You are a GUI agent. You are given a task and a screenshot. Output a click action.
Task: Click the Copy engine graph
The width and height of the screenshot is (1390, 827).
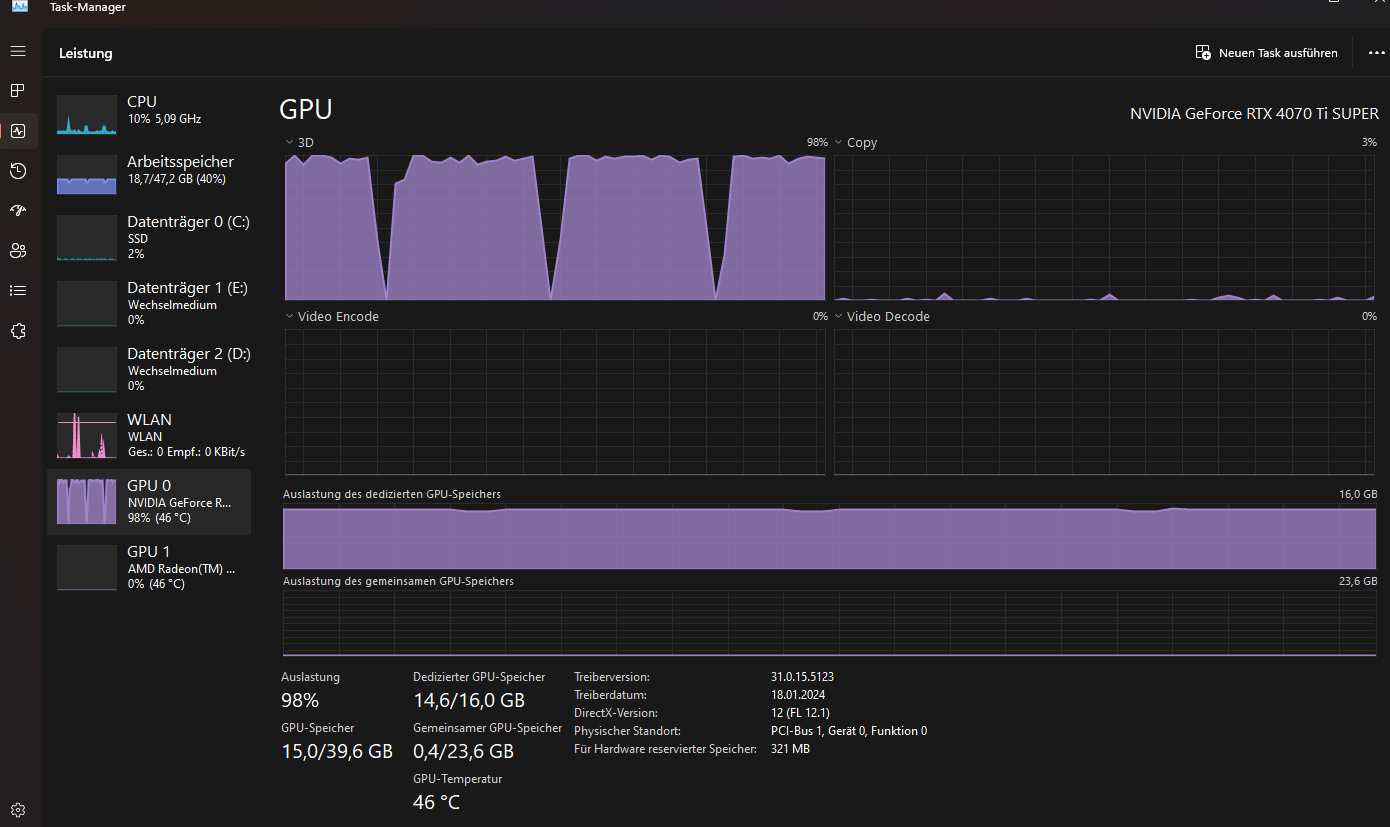[1105, 227]
